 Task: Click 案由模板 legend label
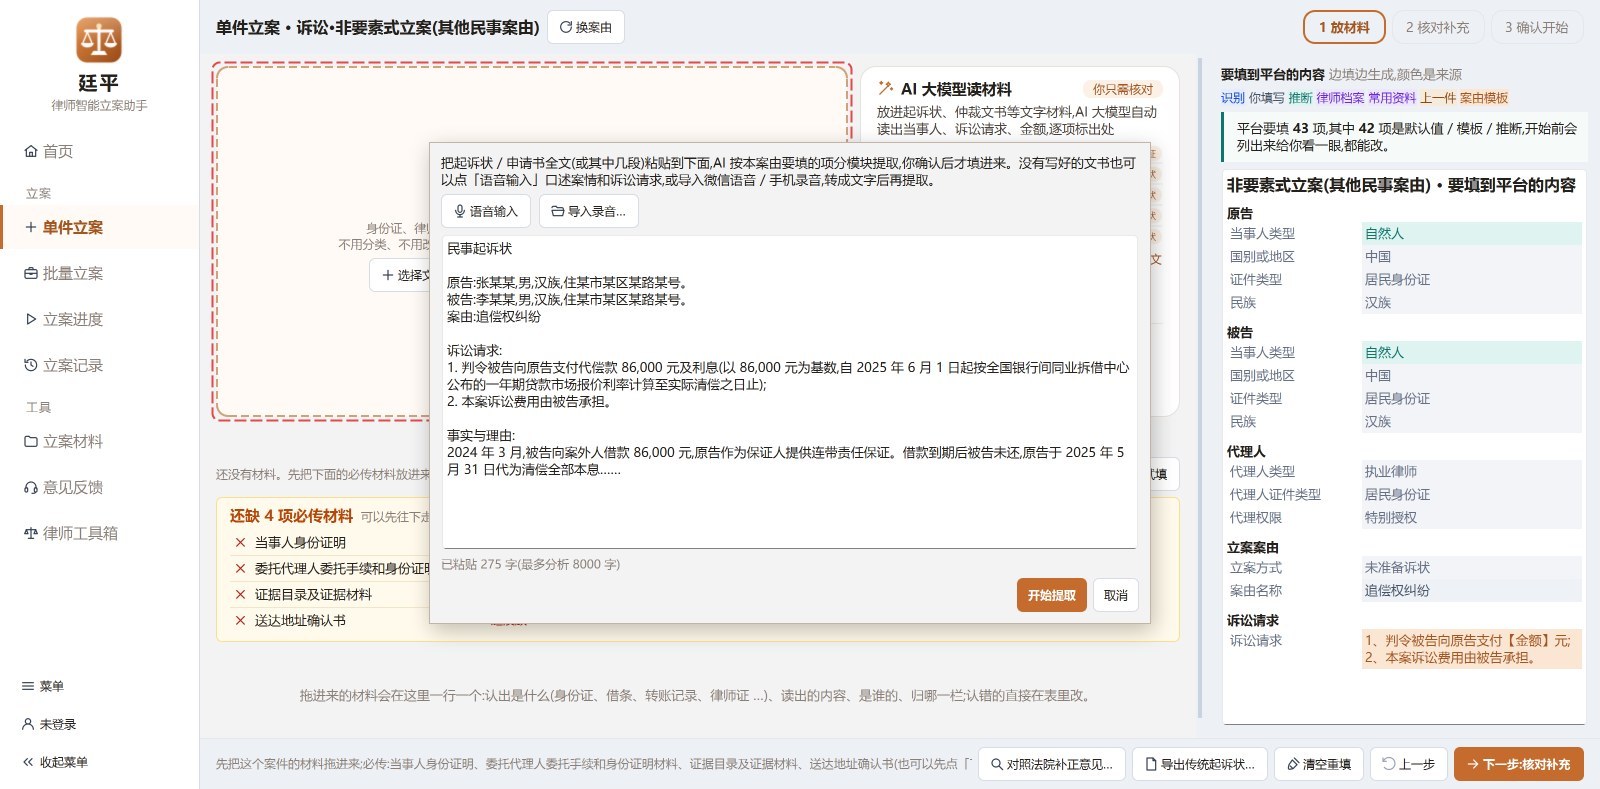1484,98
